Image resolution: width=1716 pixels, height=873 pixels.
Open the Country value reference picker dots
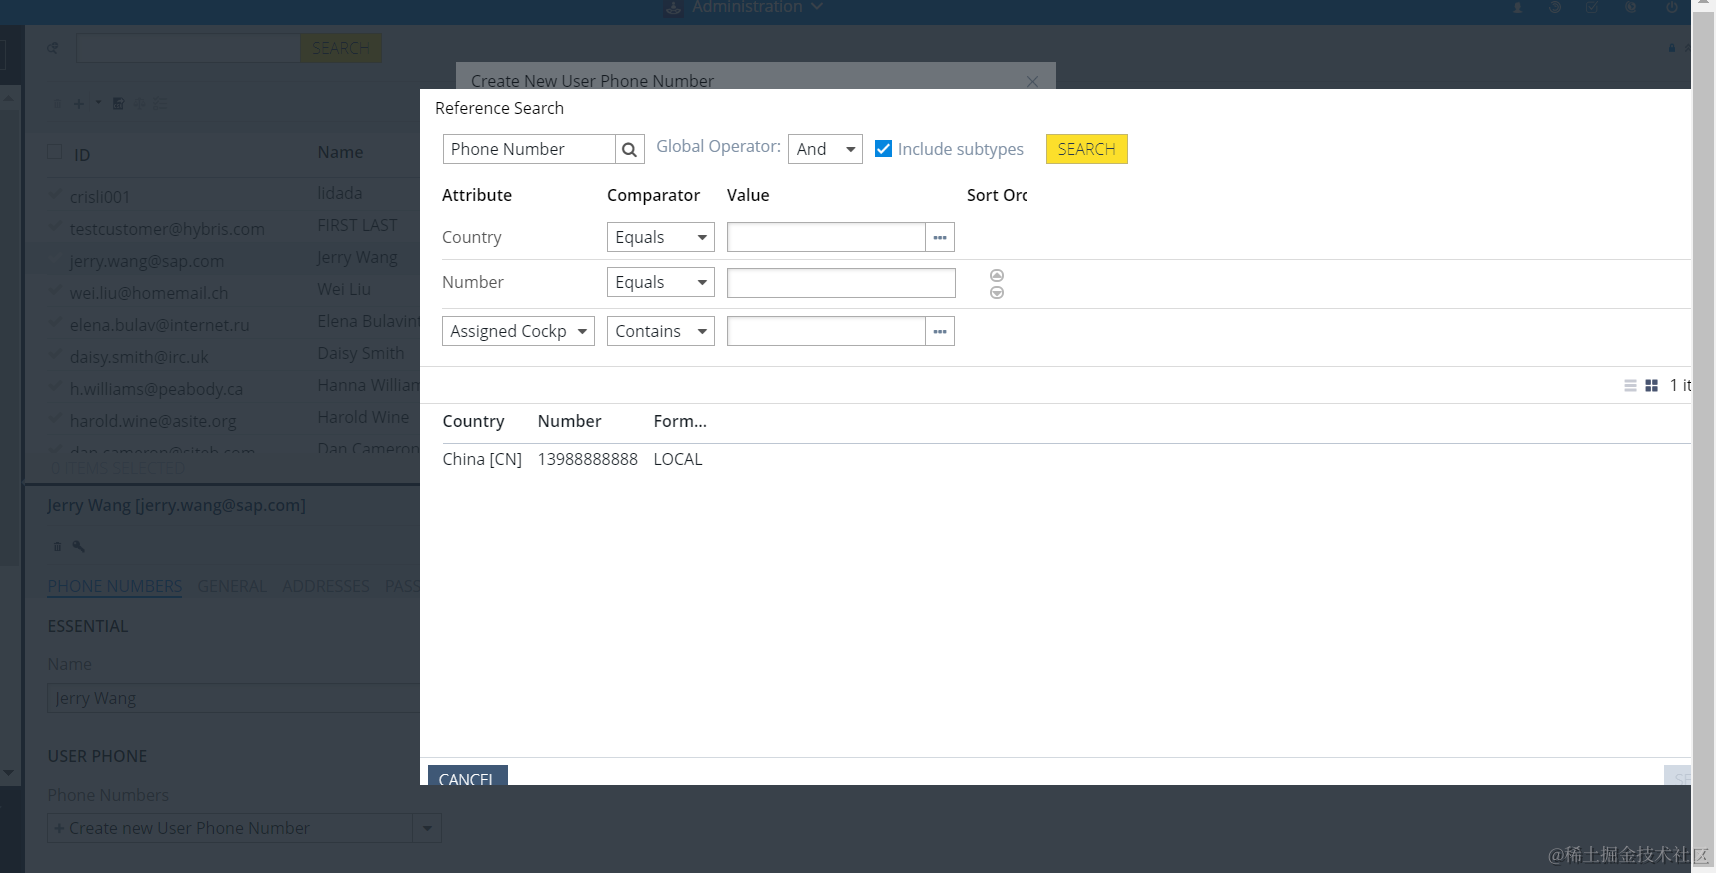coord(940,237)
